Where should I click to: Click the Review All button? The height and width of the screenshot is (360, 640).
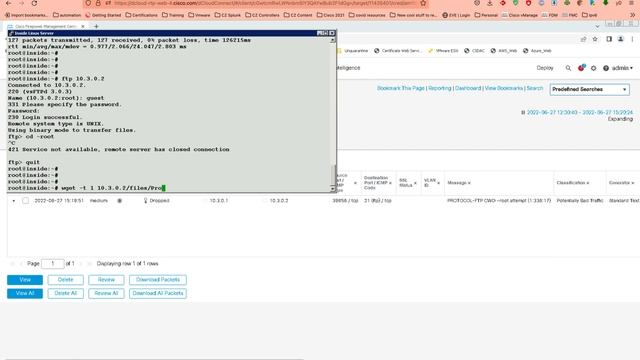coord(106,293)
